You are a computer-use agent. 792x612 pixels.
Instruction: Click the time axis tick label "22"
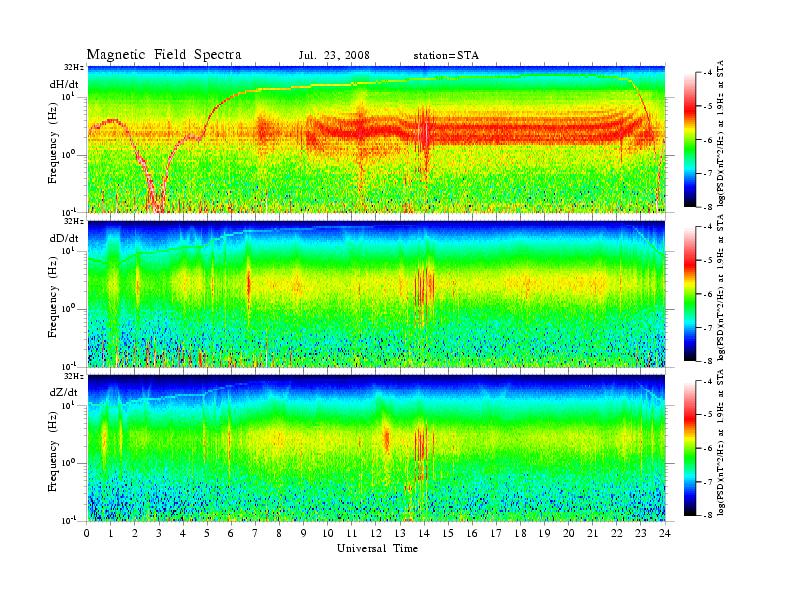616,533
